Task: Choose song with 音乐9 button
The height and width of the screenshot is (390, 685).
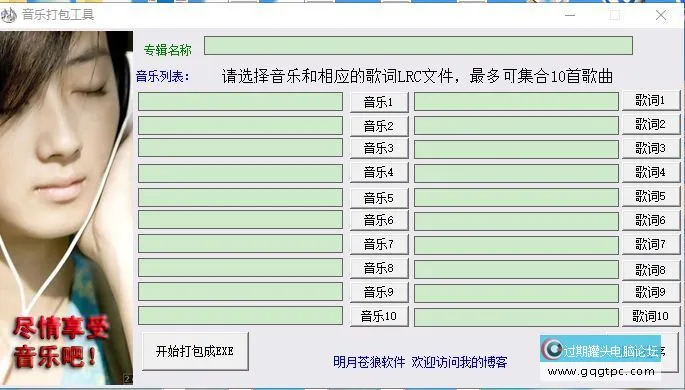Action: click(x=379, y=292)
